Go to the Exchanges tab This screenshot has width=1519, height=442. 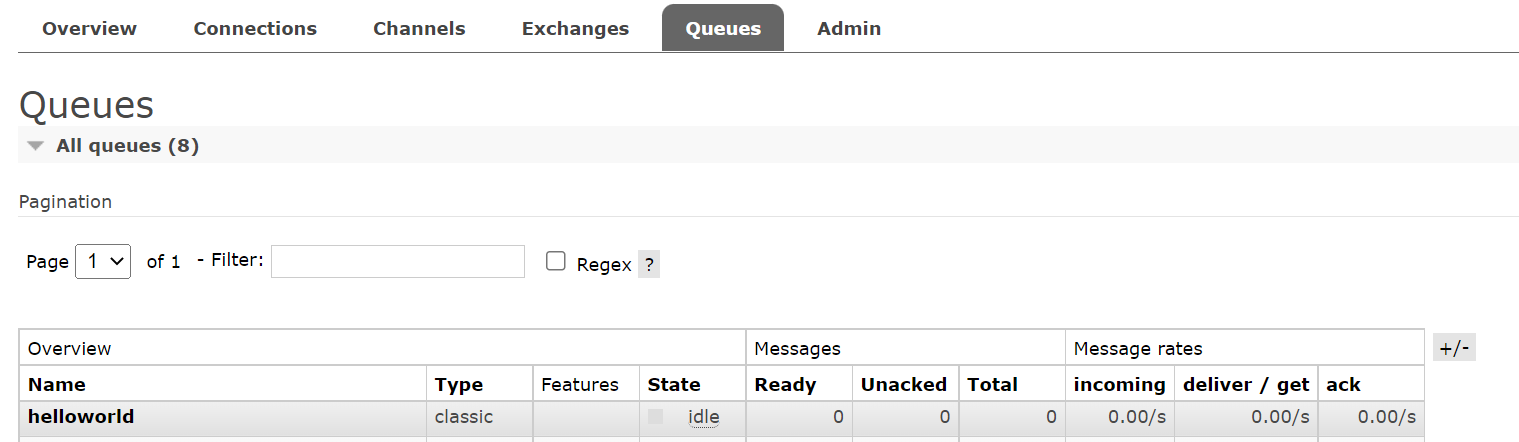coord(575,28)
